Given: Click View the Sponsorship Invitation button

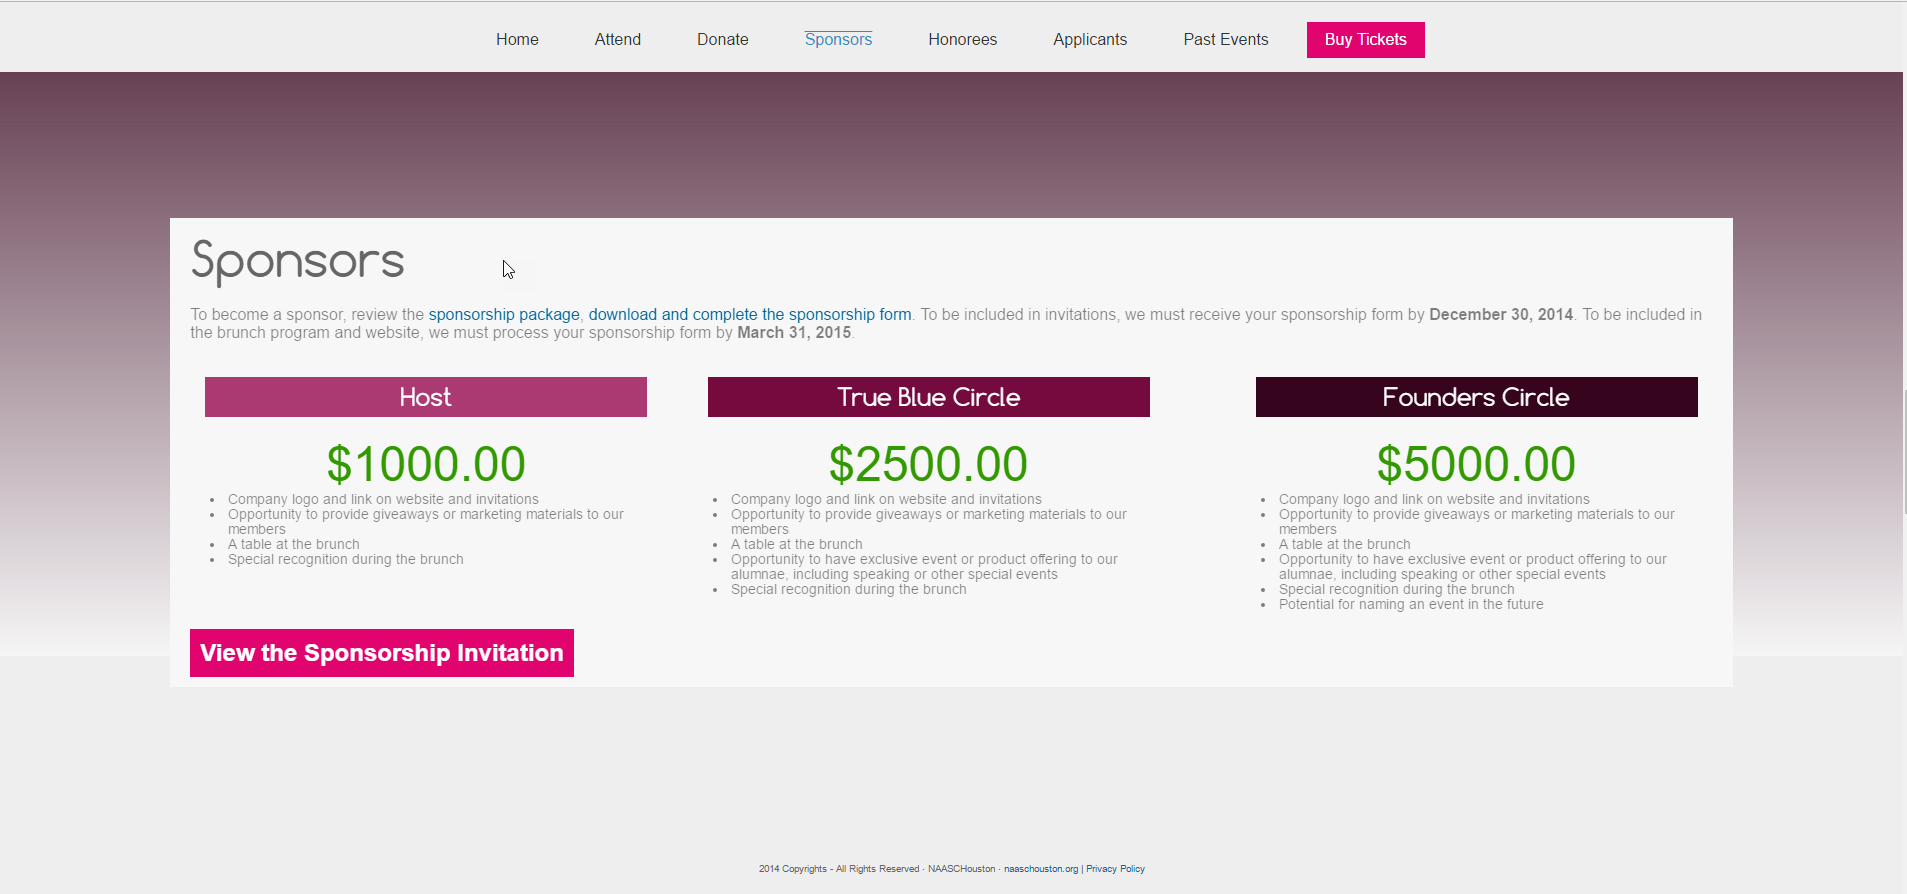Looking at the screenshot, I should point(382,653).
